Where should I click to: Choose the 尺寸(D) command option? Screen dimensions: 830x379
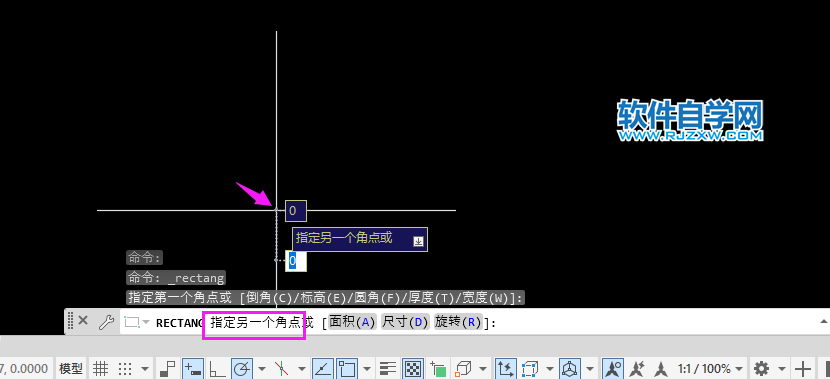pos(405,321)
